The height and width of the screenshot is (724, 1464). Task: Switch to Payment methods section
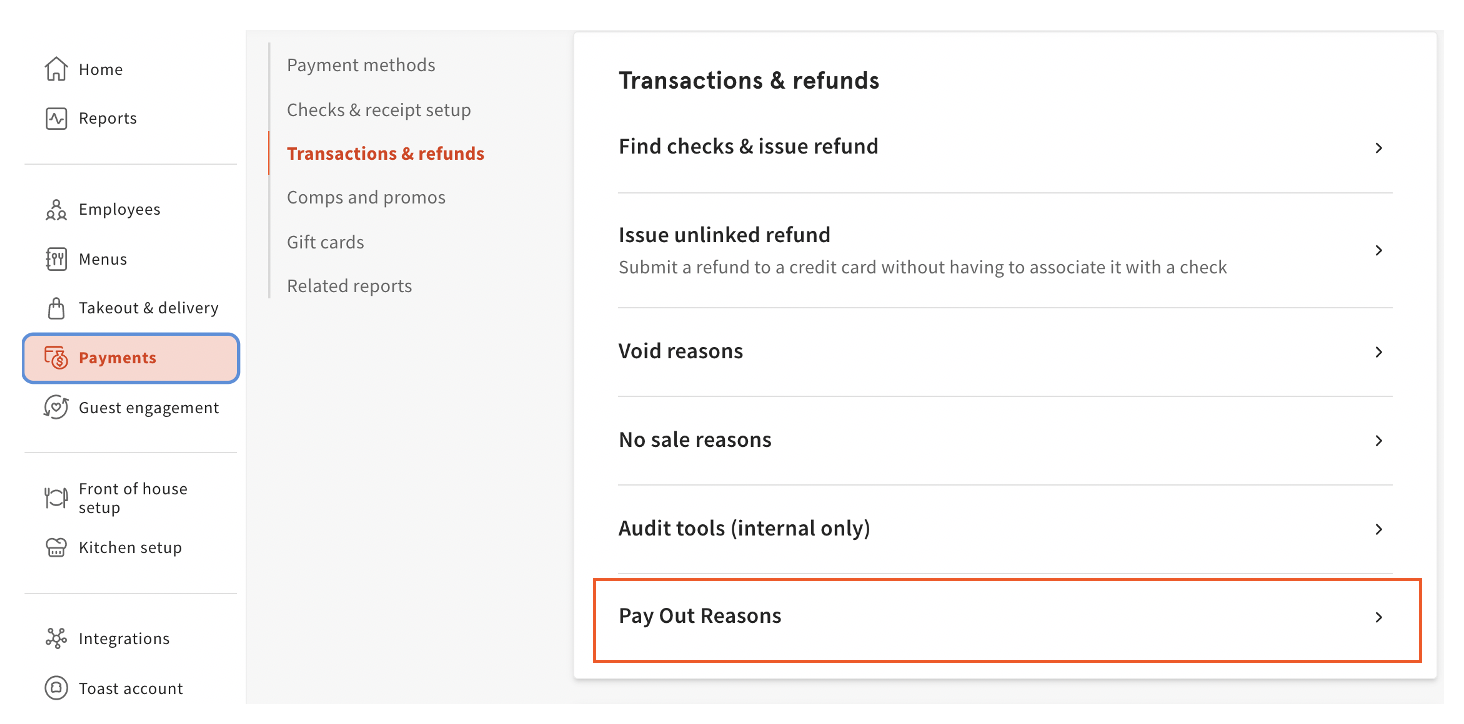point(361,65)
